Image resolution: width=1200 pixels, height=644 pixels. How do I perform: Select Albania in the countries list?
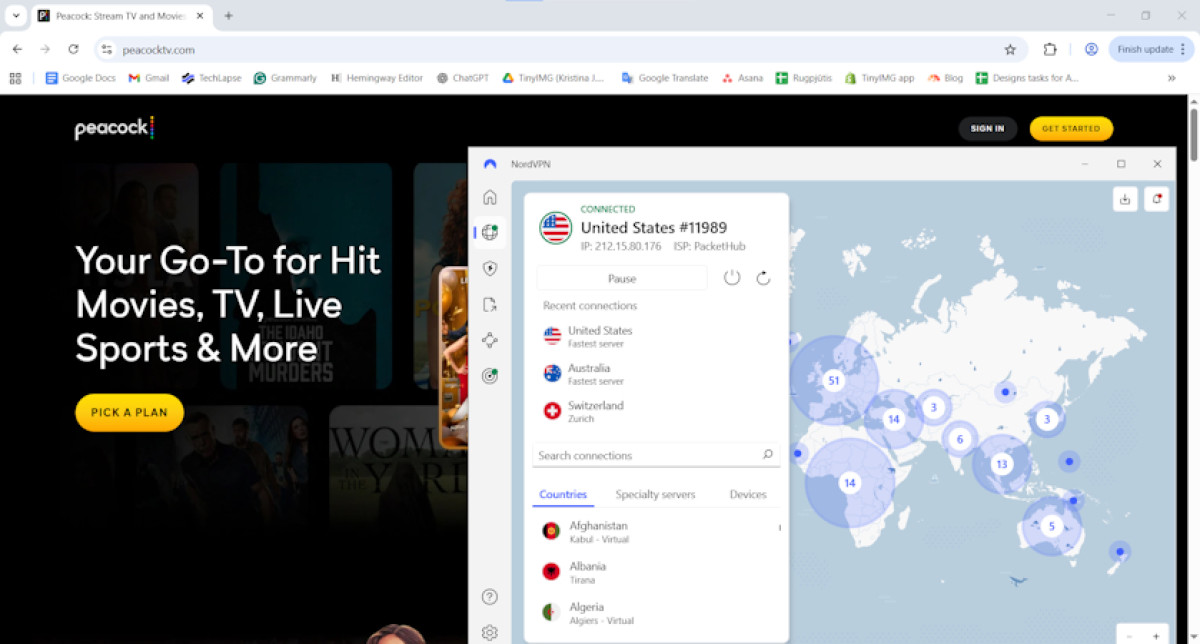pyautogui.click(x=656, y=572)
